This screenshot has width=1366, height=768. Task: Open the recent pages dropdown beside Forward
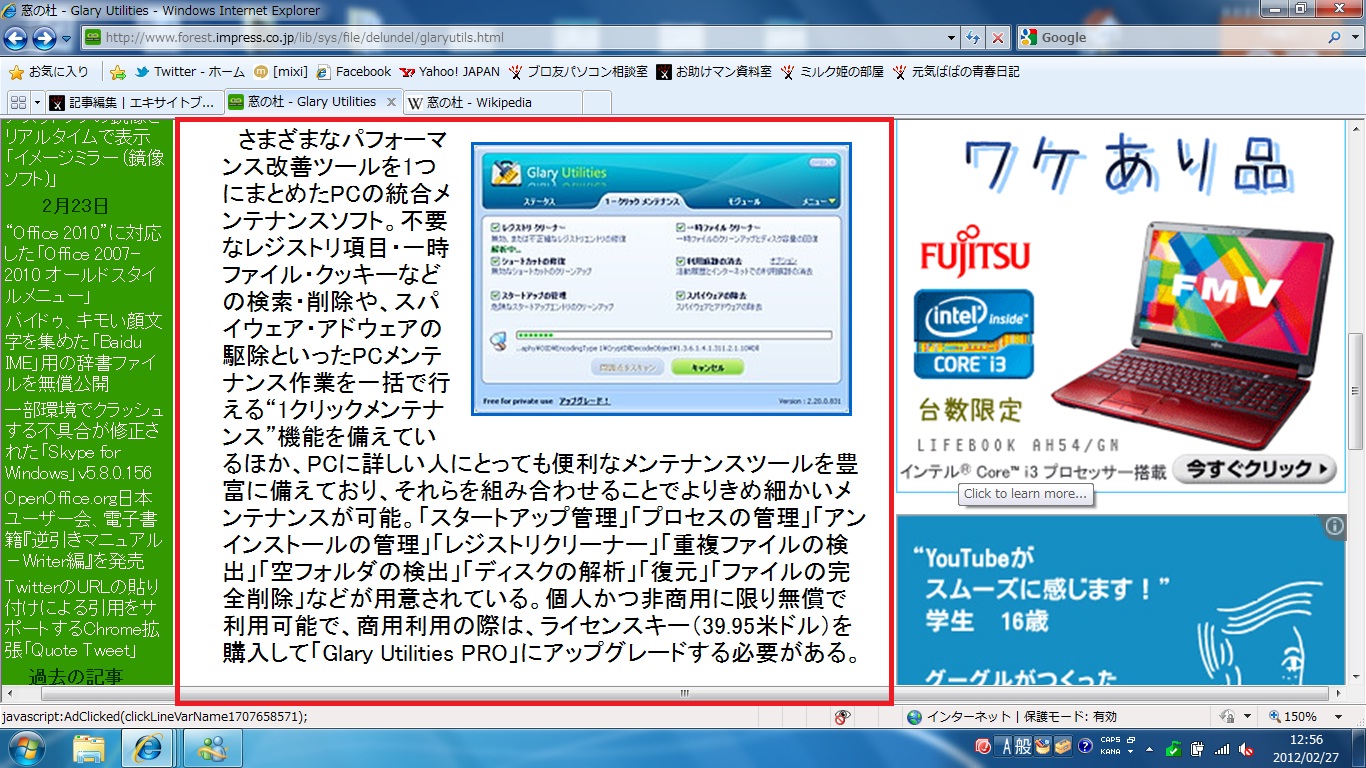click(x=66, y=38)
